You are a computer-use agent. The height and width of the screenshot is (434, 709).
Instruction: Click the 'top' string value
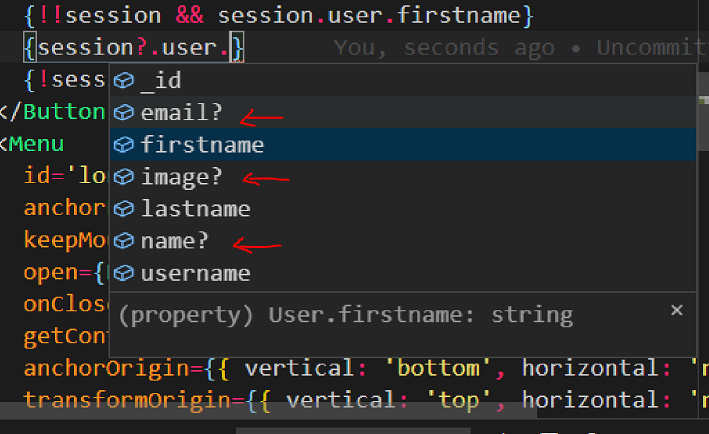point(459,401)
